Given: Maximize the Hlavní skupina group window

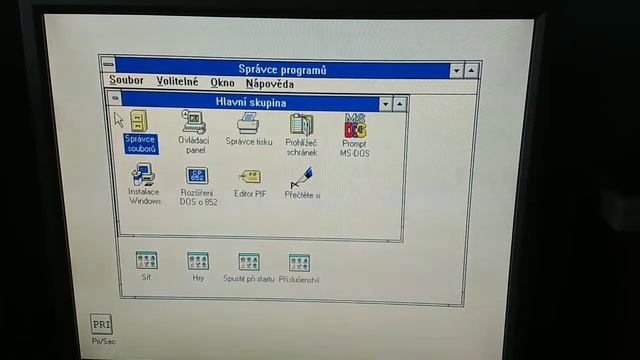Looking at the screenshot, I should coord(400,104).
